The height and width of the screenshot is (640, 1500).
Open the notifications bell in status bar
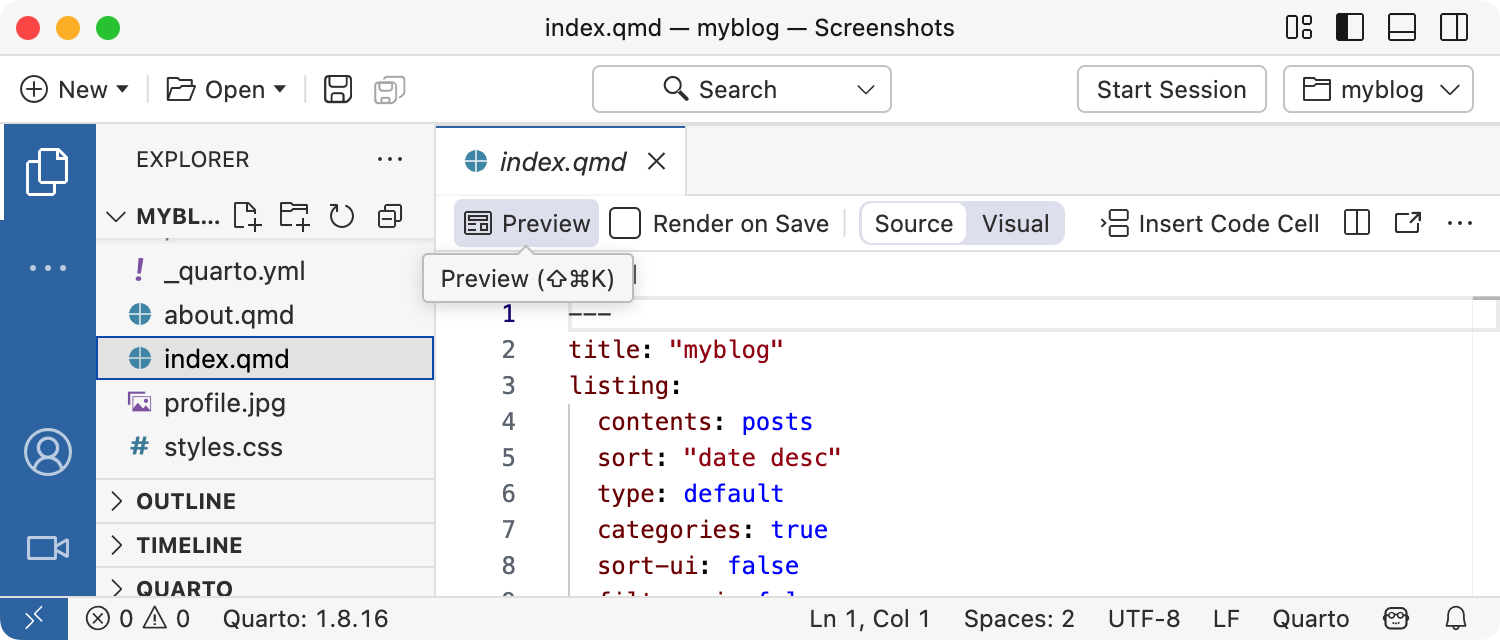coord(1457,619)
